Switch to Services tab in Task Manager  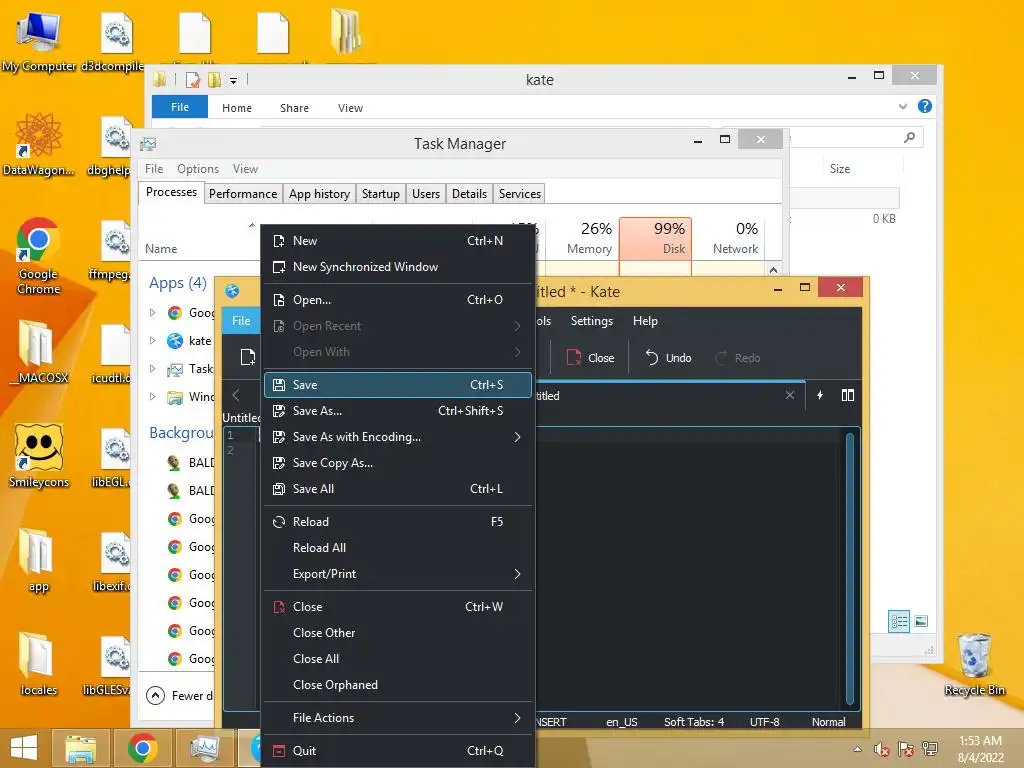click(520, 194)
